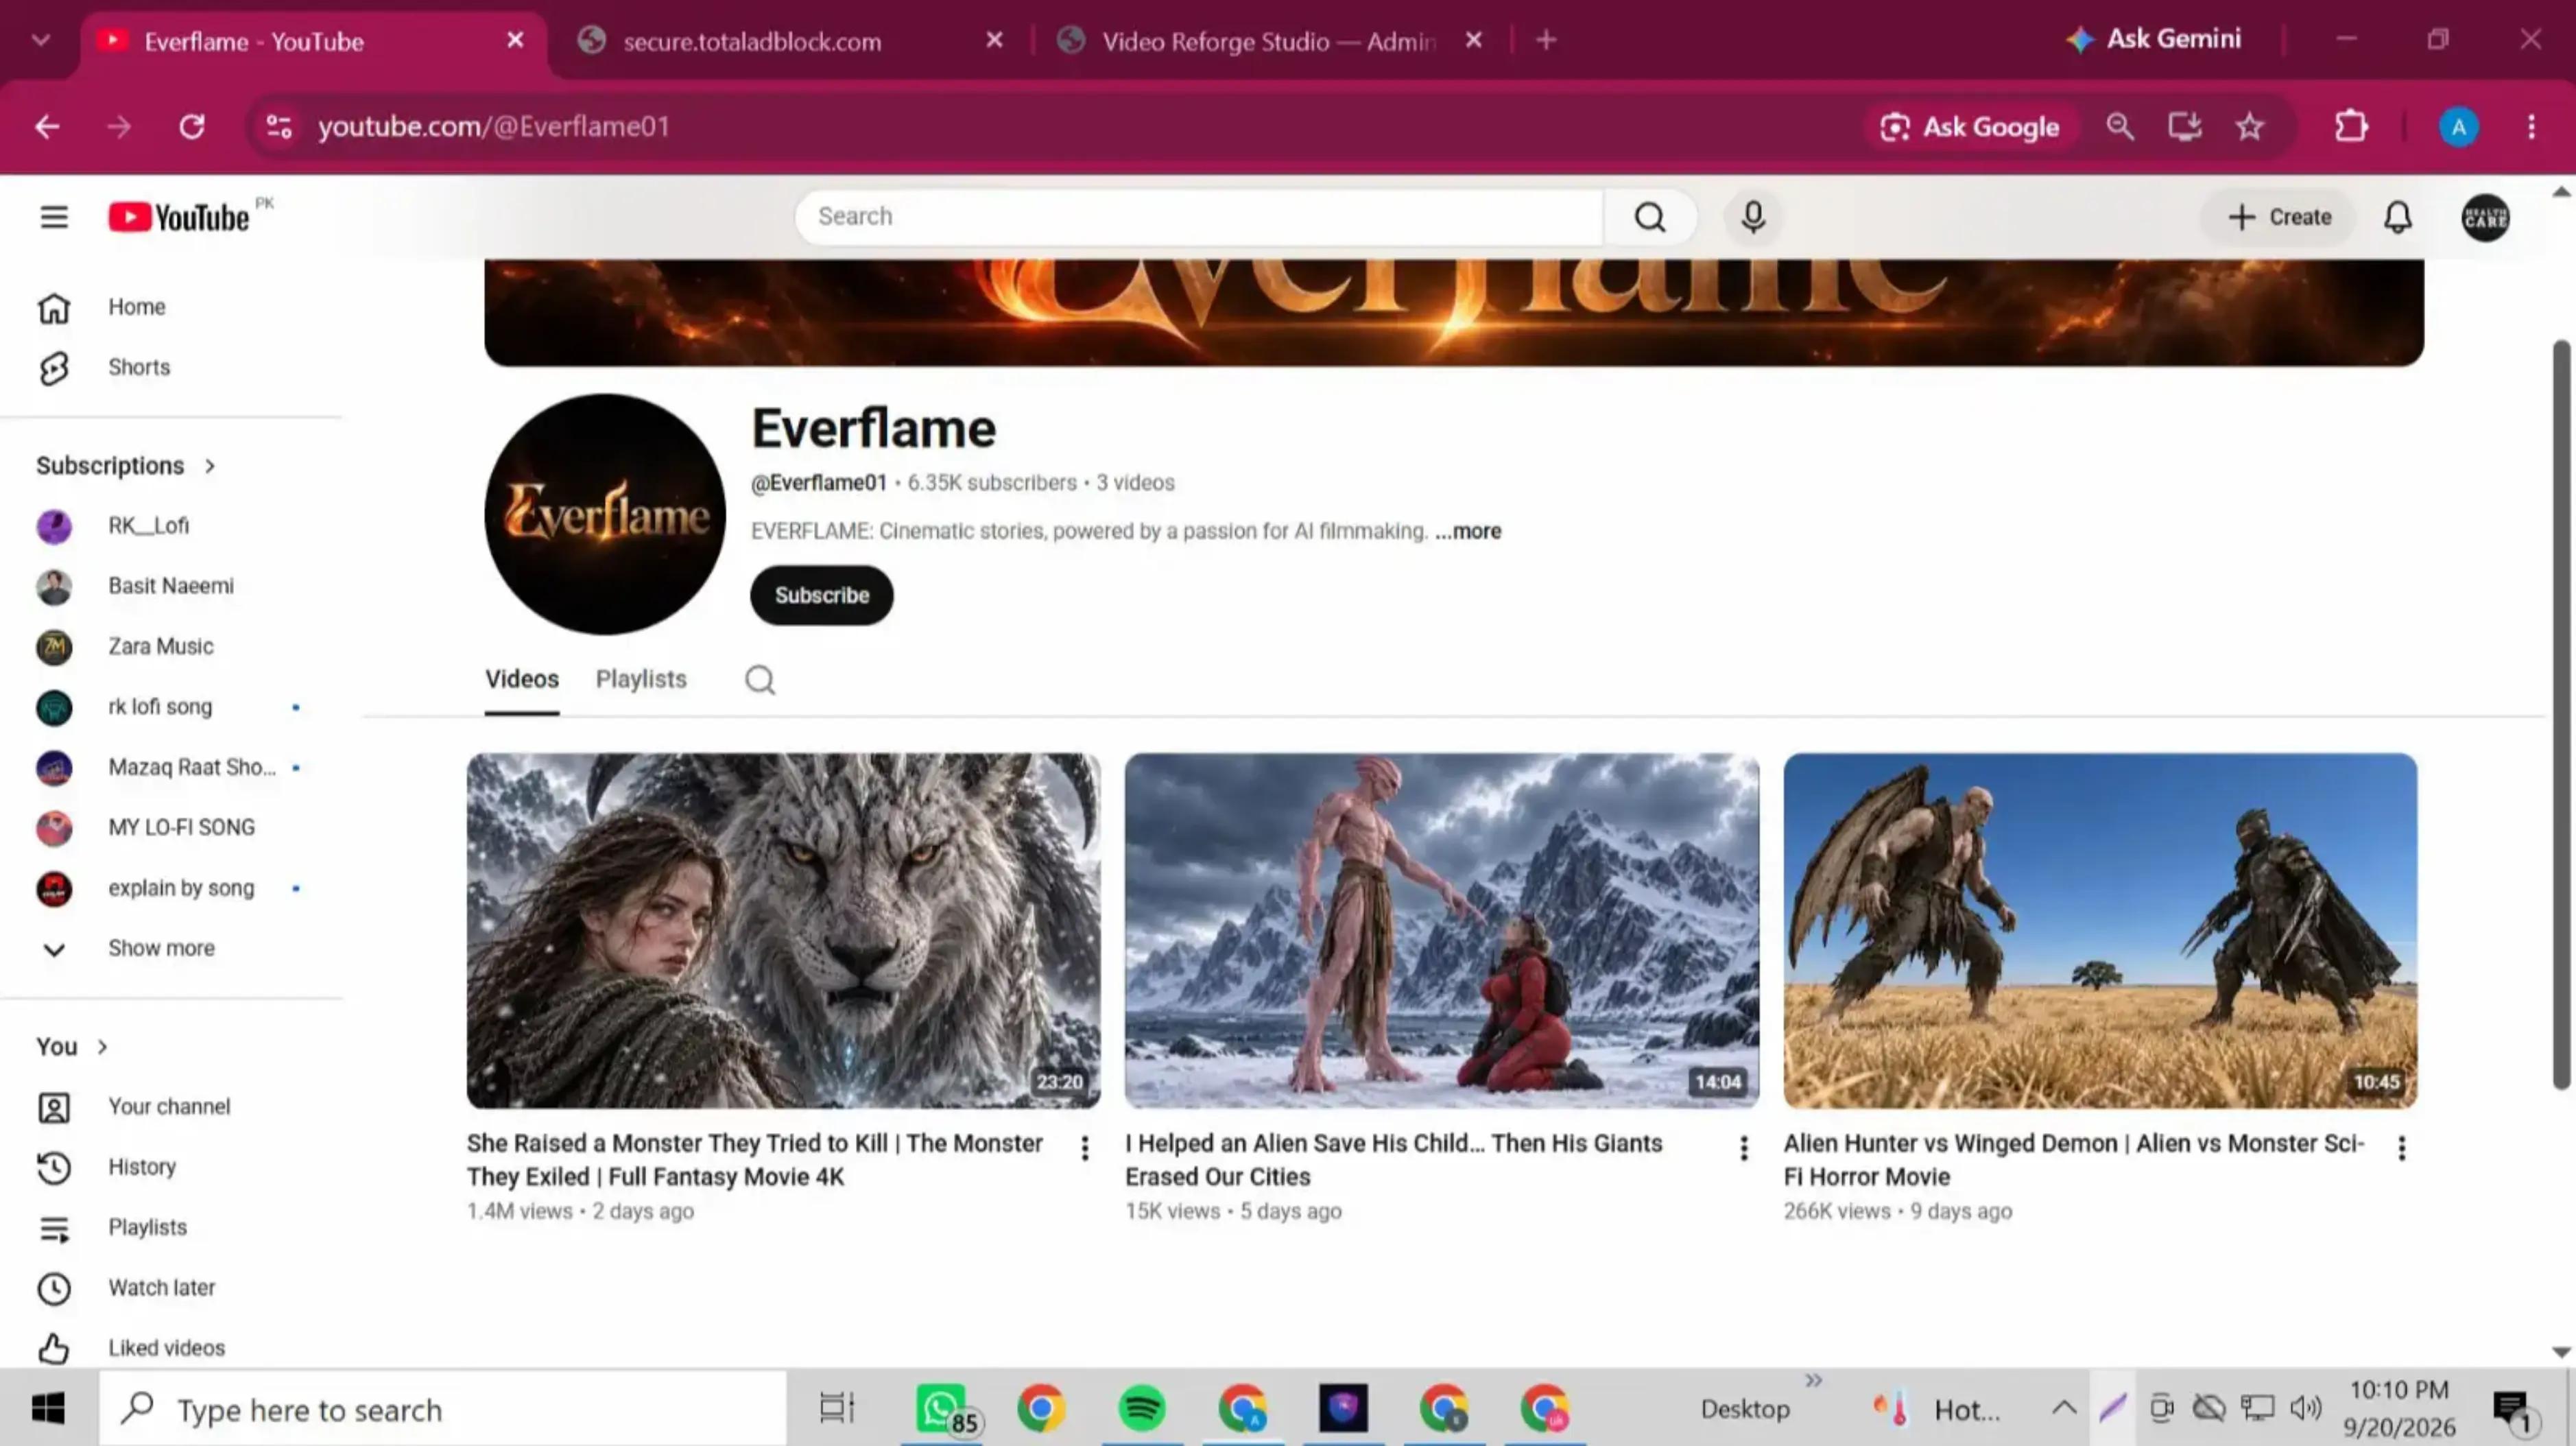The height and width of the screenshot is (1446, 2576).
Task: Click the search magnifier button beside the search box
Action: (1650, 217)
